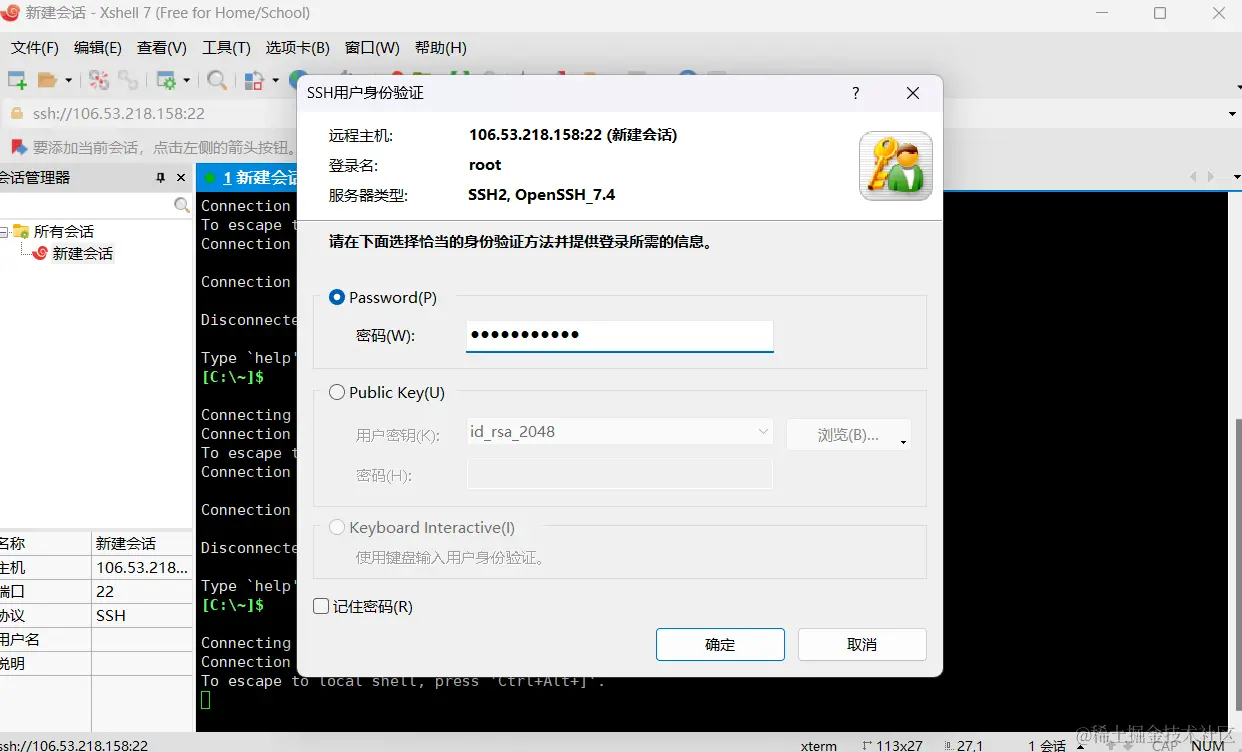Click the 113x27 terminal size indicator
1242x752 pixels.
(891, 745)
